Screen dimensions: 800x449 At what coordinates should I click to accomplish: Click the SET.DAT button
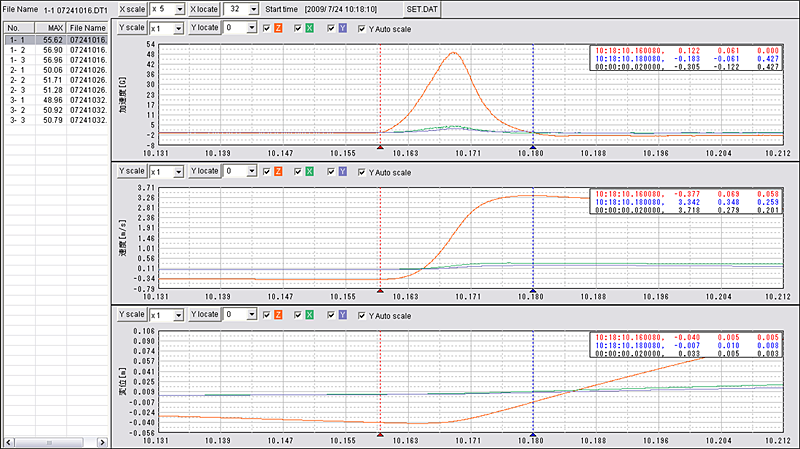(422, 9)
